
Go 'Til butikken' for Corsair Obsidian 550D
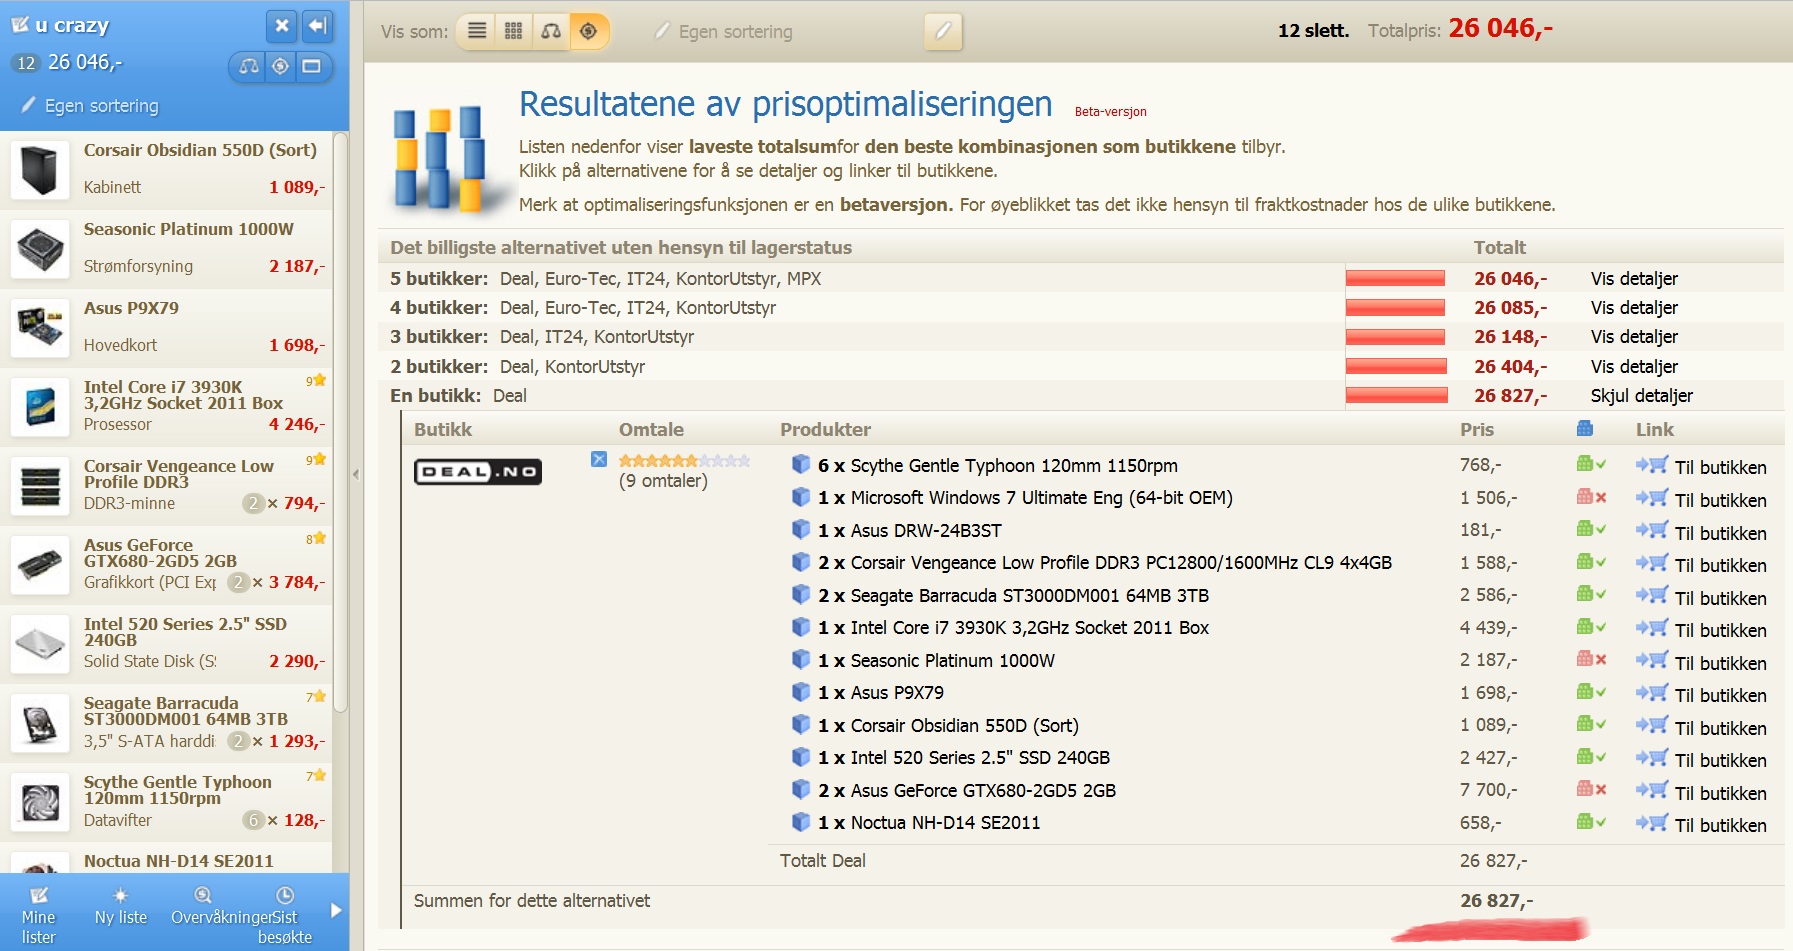[1720, 728]
